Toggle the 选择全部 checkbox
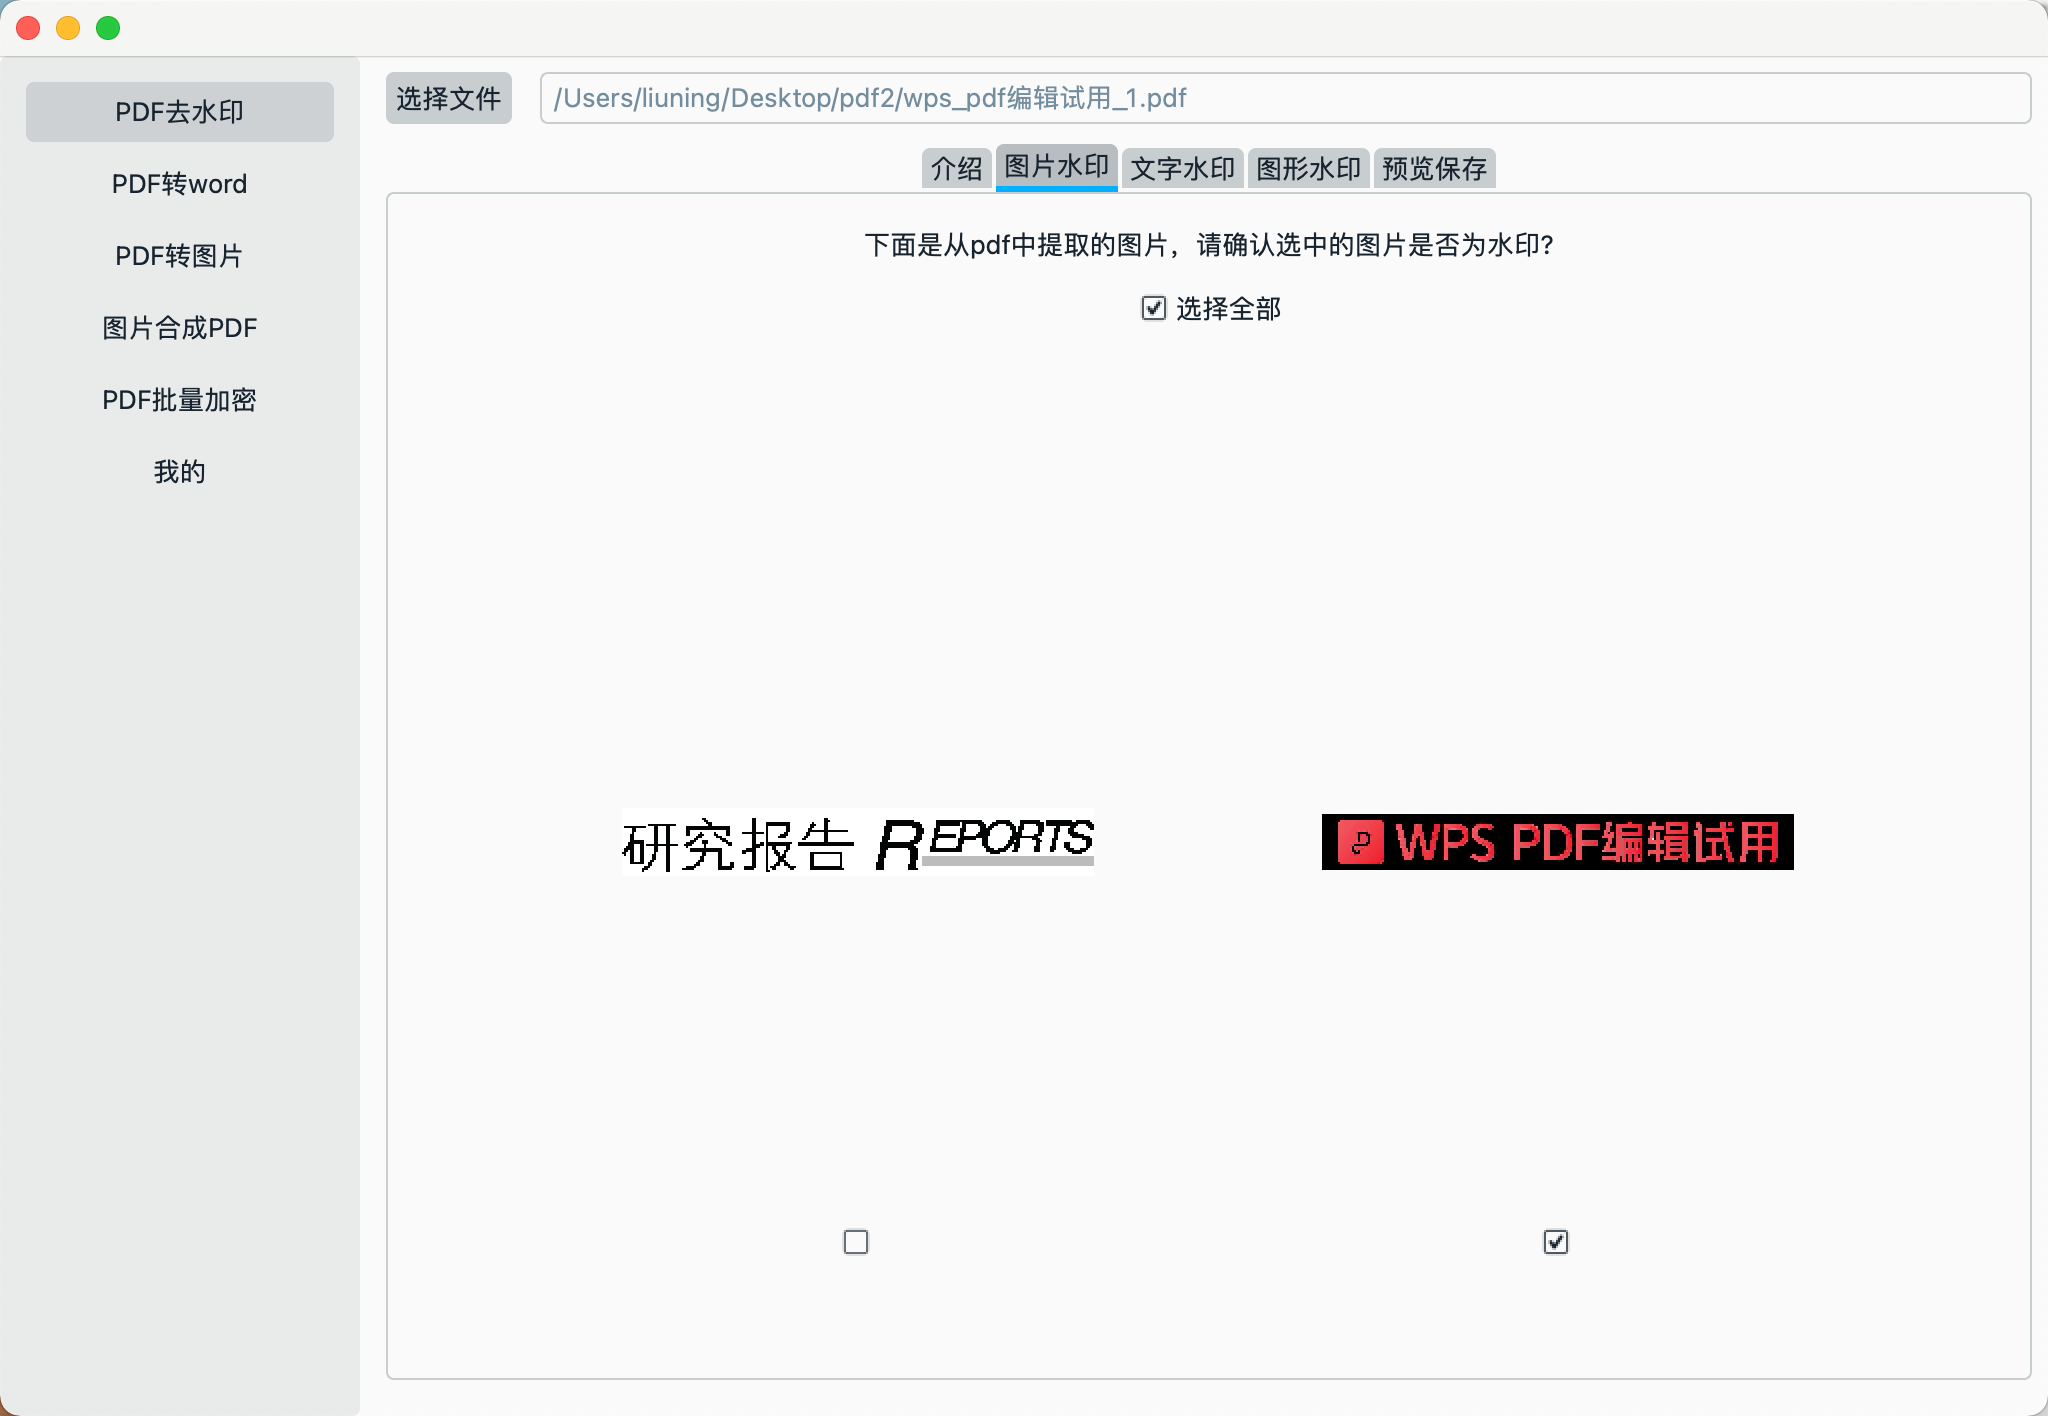 coord(1154,308)
